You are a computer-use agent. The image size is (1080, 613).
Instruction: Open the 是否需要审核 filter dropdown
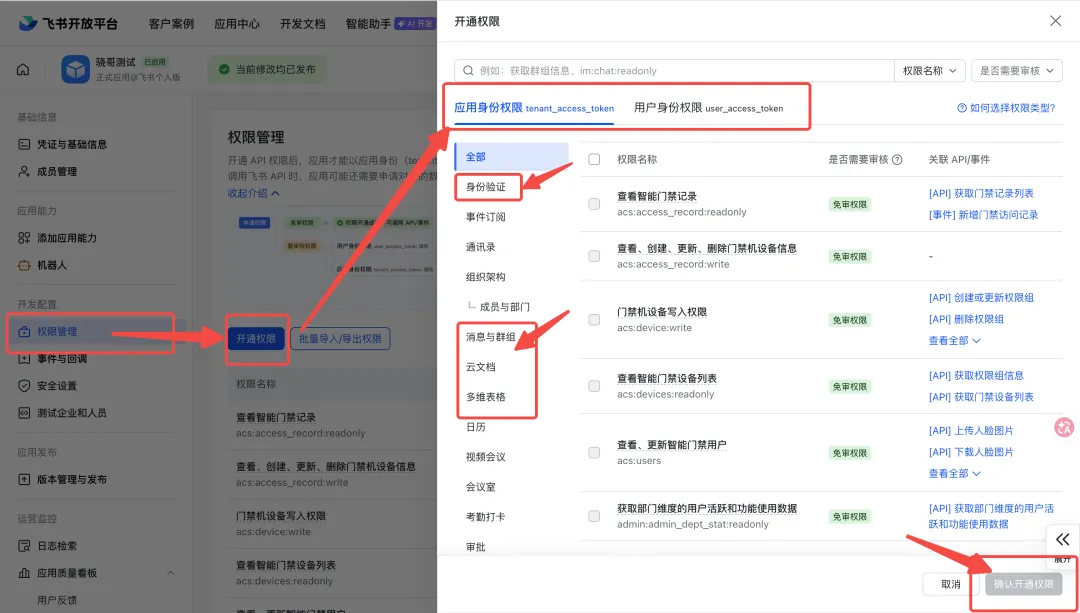point(1017,70)
